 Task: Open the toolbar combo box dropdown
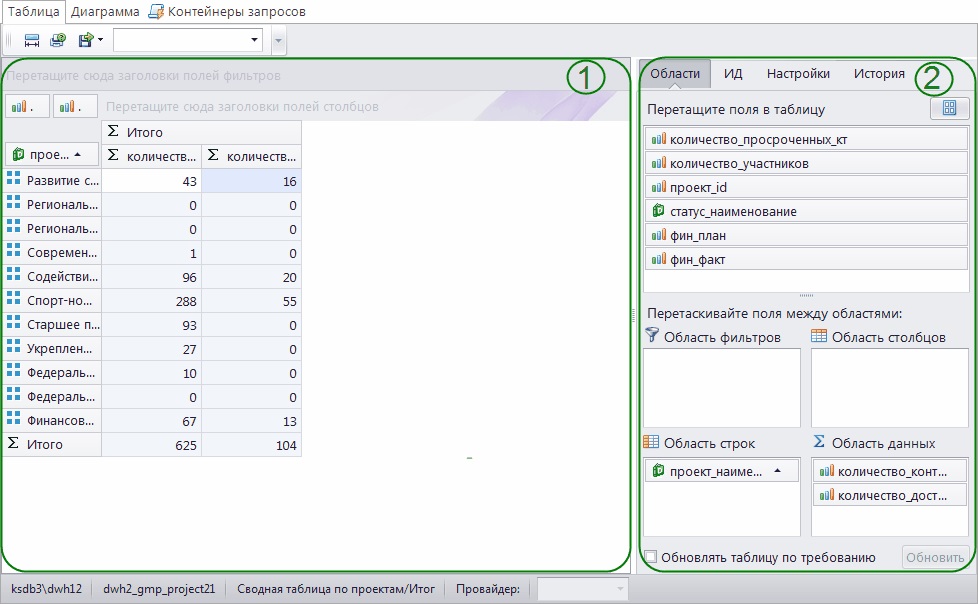[255, 40]
